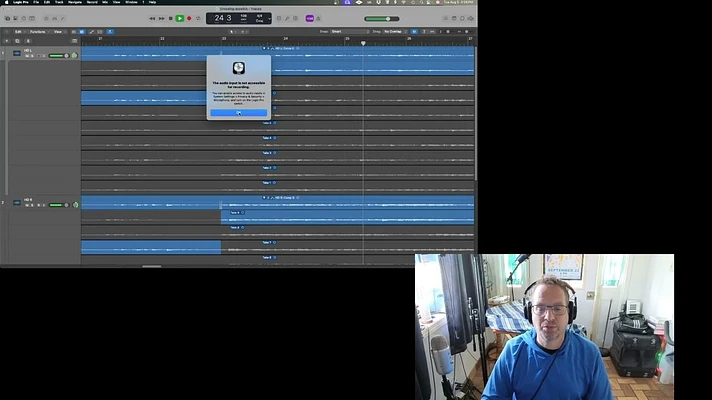
Task: Open the Drag No Overlap dropdown
Action: pyautogui.click(x=395, y=32)
